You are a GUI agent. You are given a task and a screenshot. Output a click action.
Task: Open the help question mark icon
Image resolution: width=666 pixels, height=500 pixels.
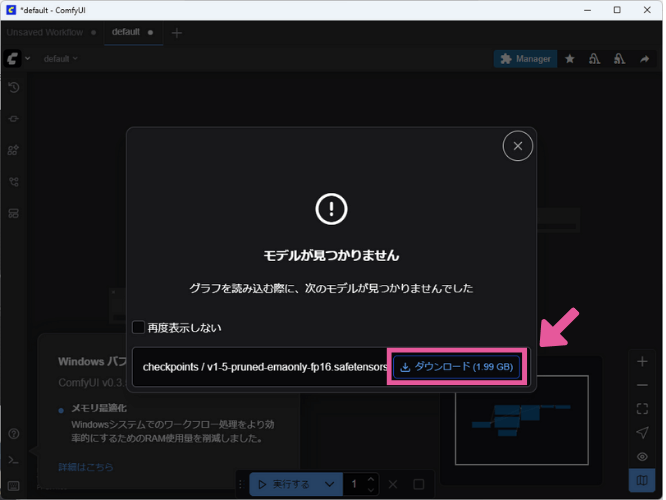[x=14, y=434]
